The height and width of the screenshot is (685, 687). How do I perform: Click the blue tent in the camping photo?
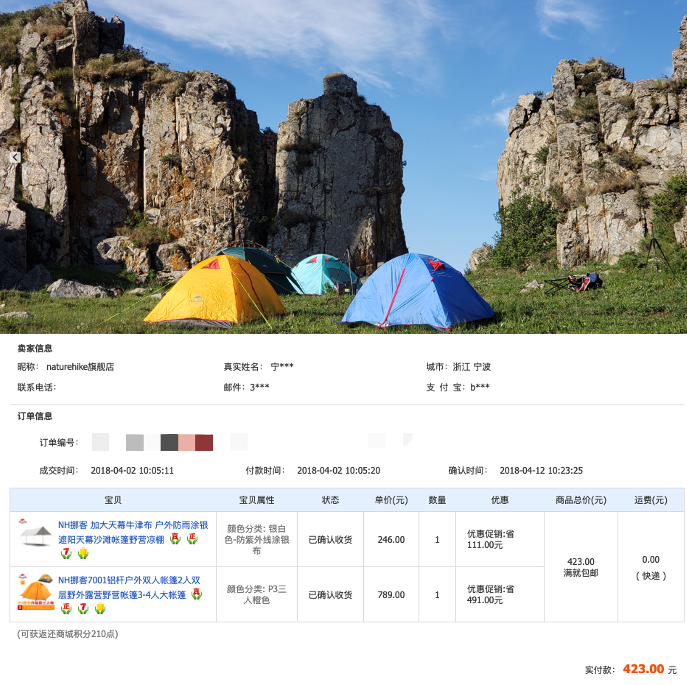418,291
